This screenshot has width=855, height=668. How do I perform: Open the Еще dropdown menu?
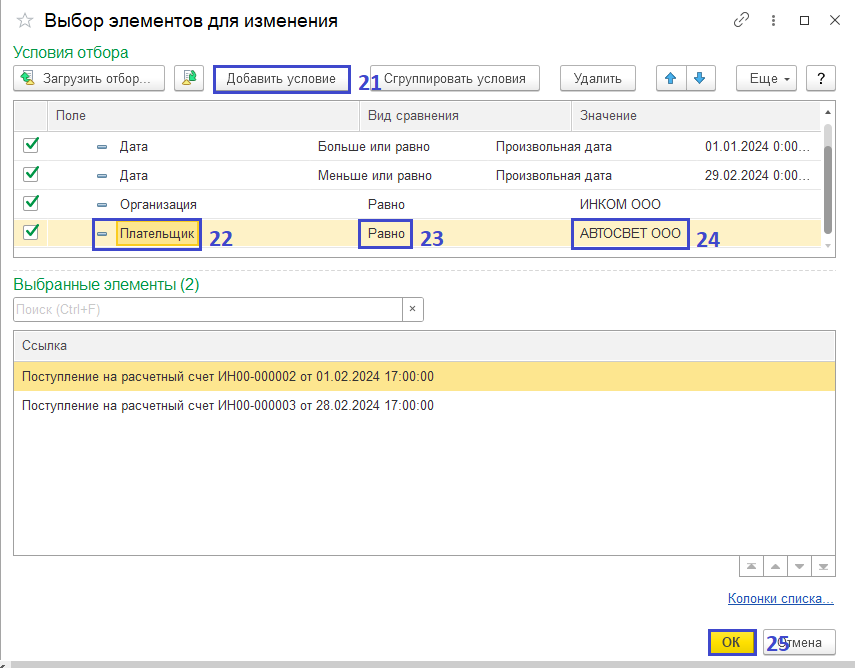pos(766,78)
